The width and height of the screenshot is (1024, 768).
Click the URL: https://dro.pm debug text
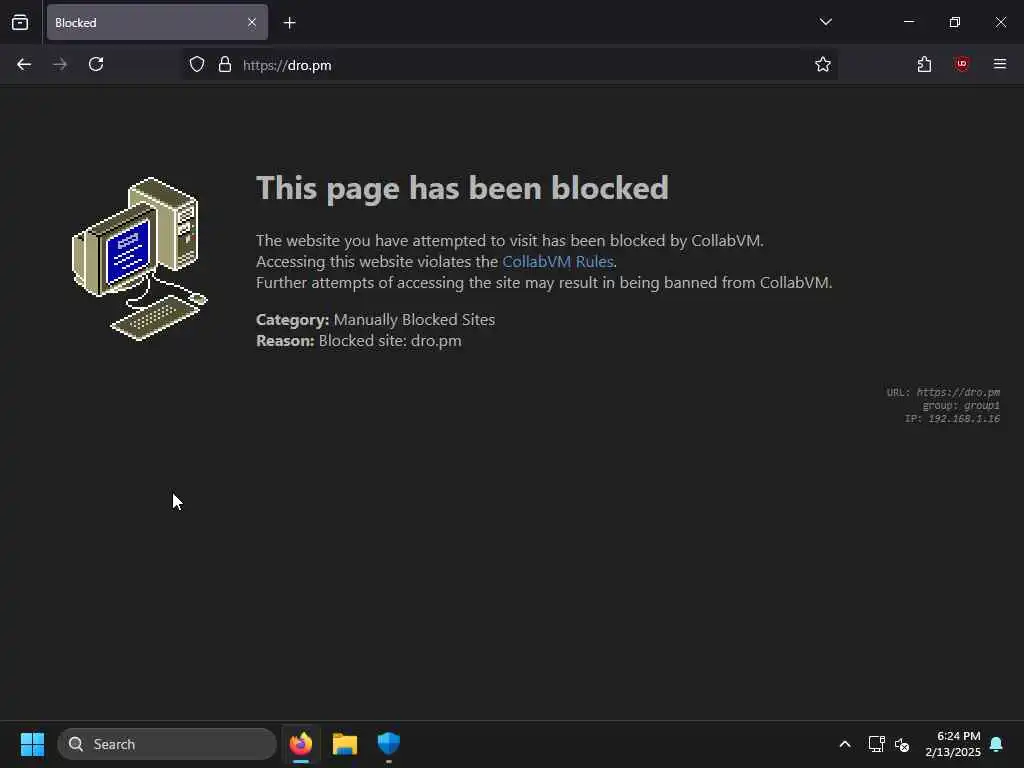pyautogui.click(x=943, y=392)
